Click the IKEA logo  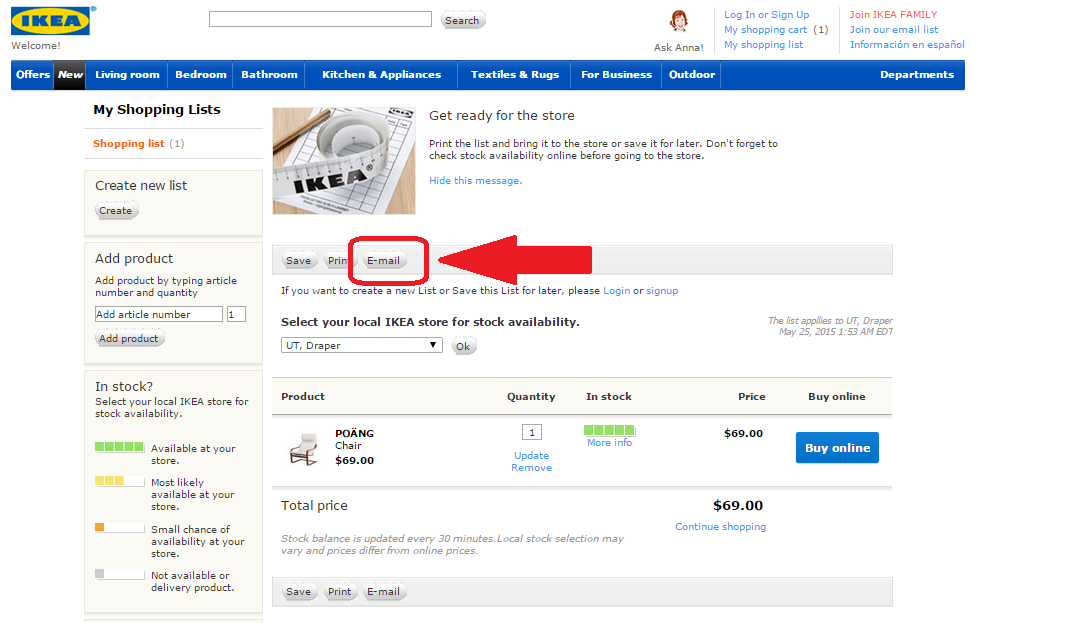point(53,21)
